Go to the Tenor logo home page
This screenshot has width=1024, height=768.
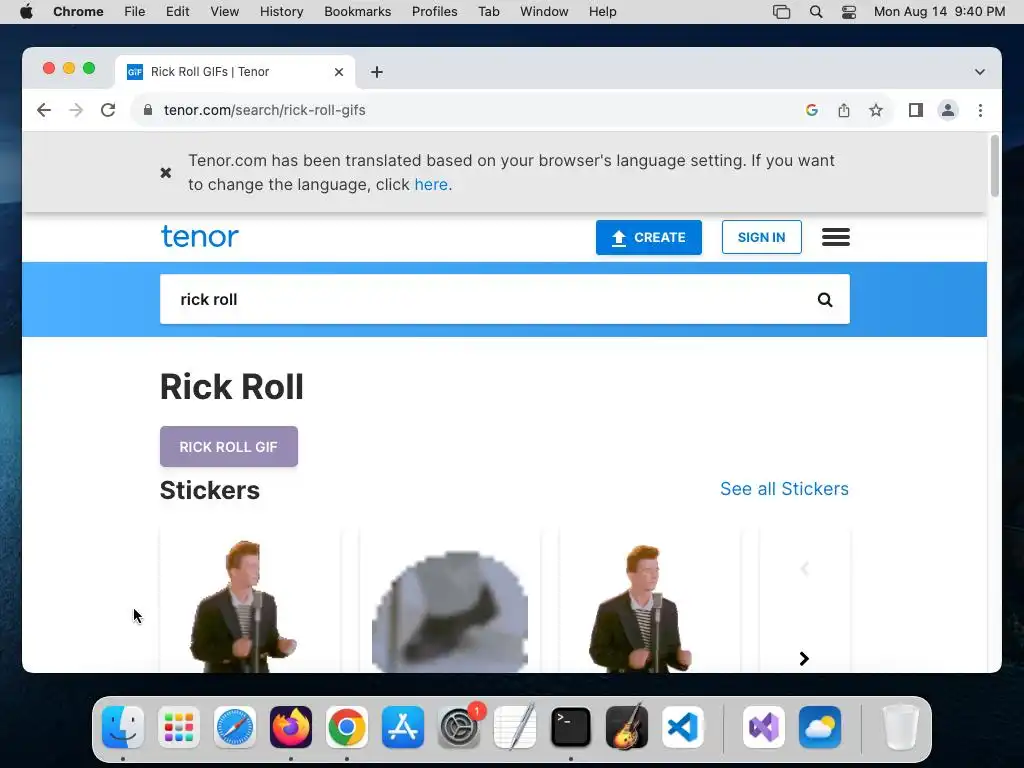click(200, 236)
